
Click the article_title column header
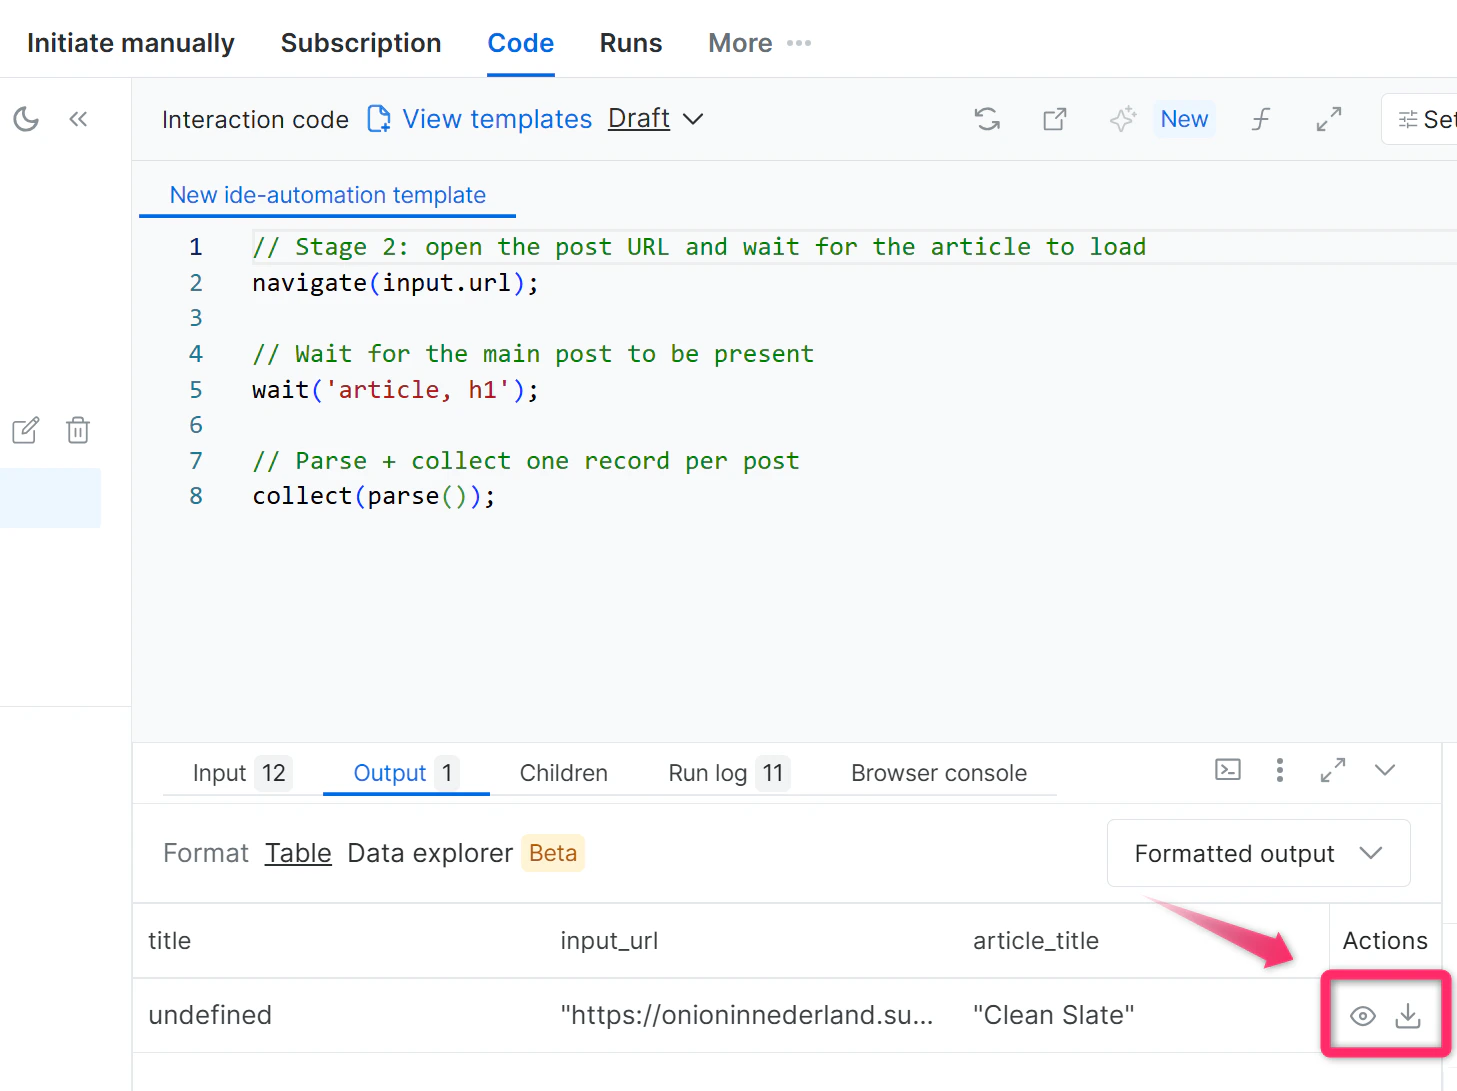tap(1036, 941)
